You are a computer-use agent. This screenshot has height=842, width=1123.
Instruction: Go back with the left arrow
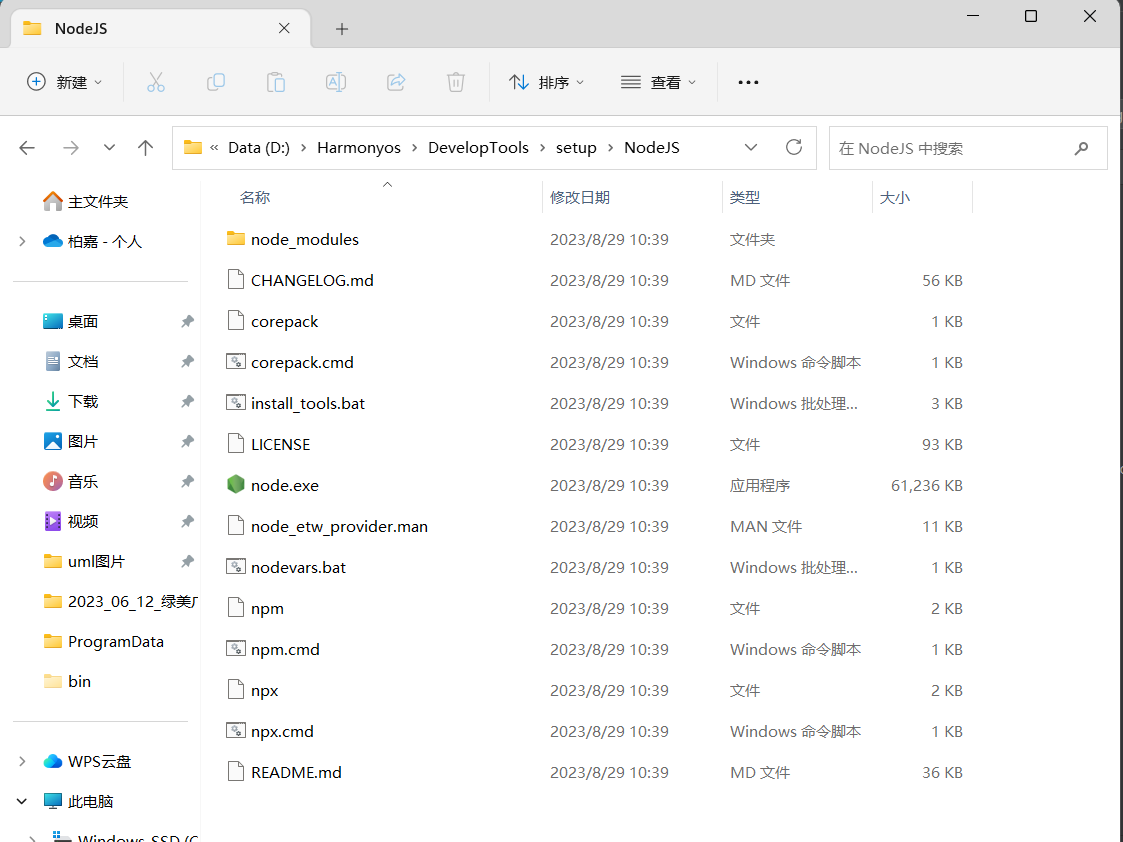click(27, 148)
